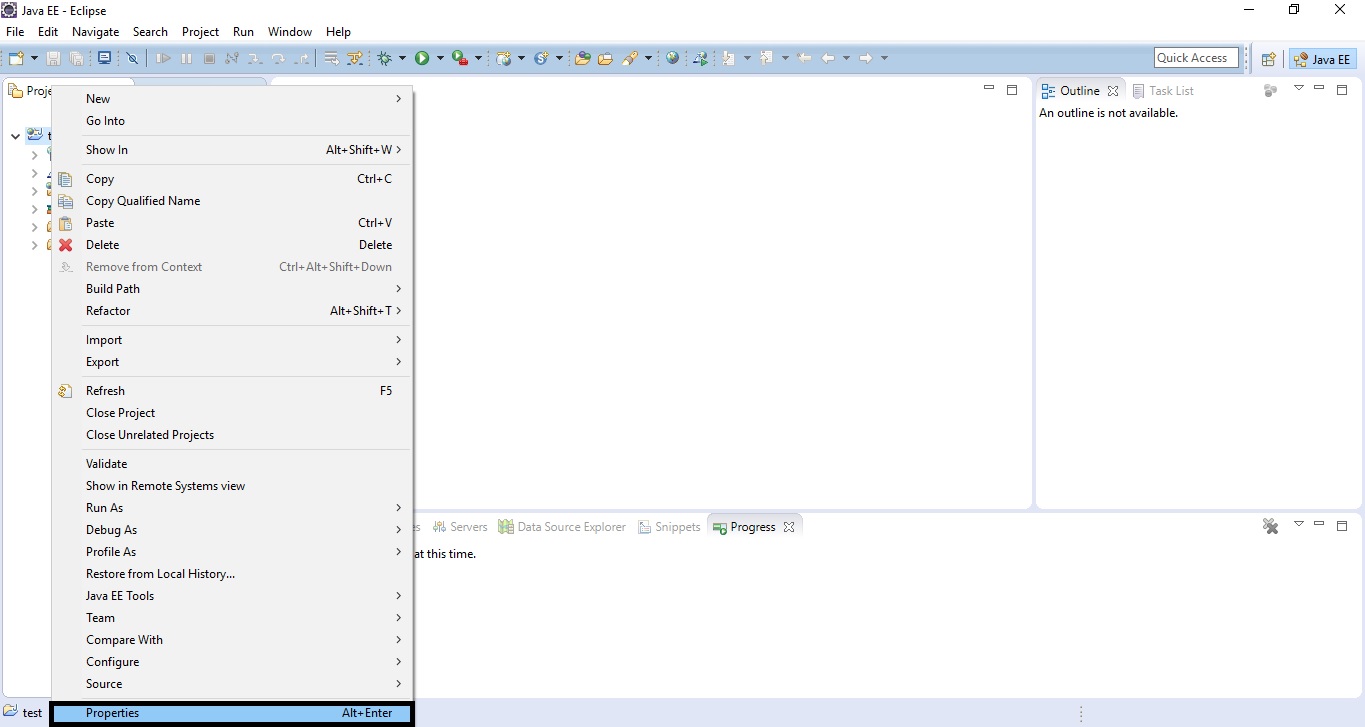This screenshot has width=1365, height=727.
Task: Click the Debug bug icon
Action: (x=385, y=58)
